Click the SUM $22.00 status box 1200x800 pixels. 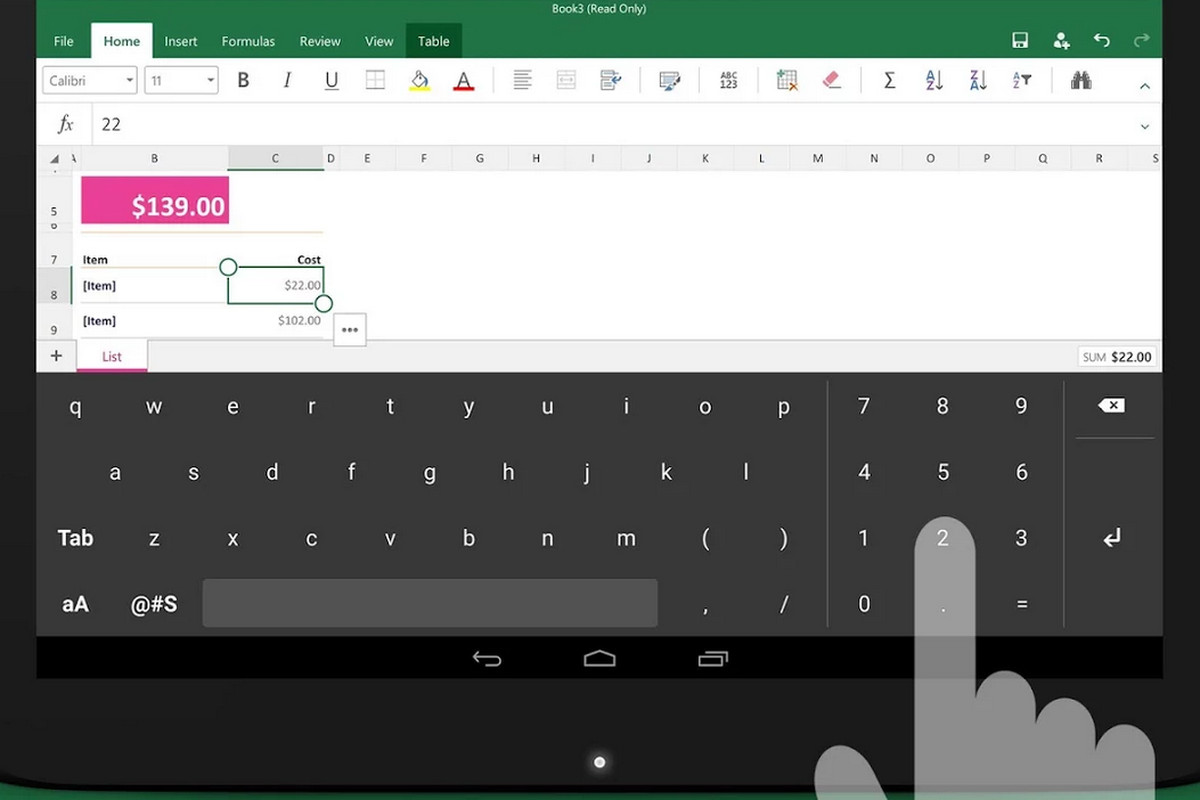[1118, 357]
